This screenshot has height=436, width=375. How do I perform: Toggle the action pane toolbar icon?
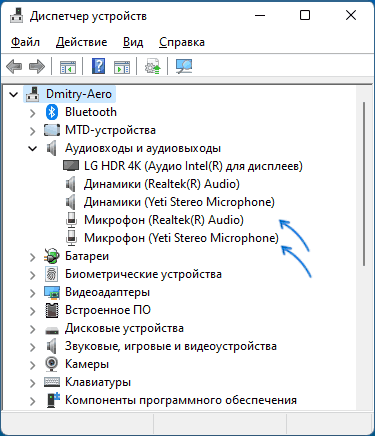tap(122, 67)
